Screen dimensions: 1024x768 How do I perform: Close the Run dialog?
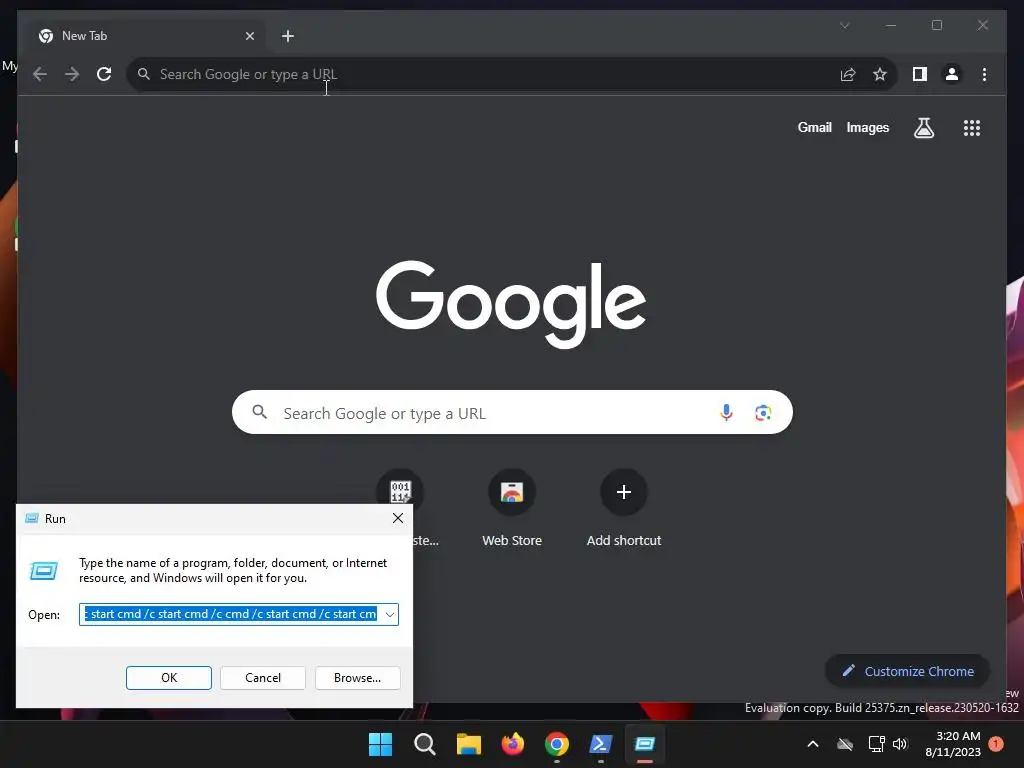click(398, 518)
